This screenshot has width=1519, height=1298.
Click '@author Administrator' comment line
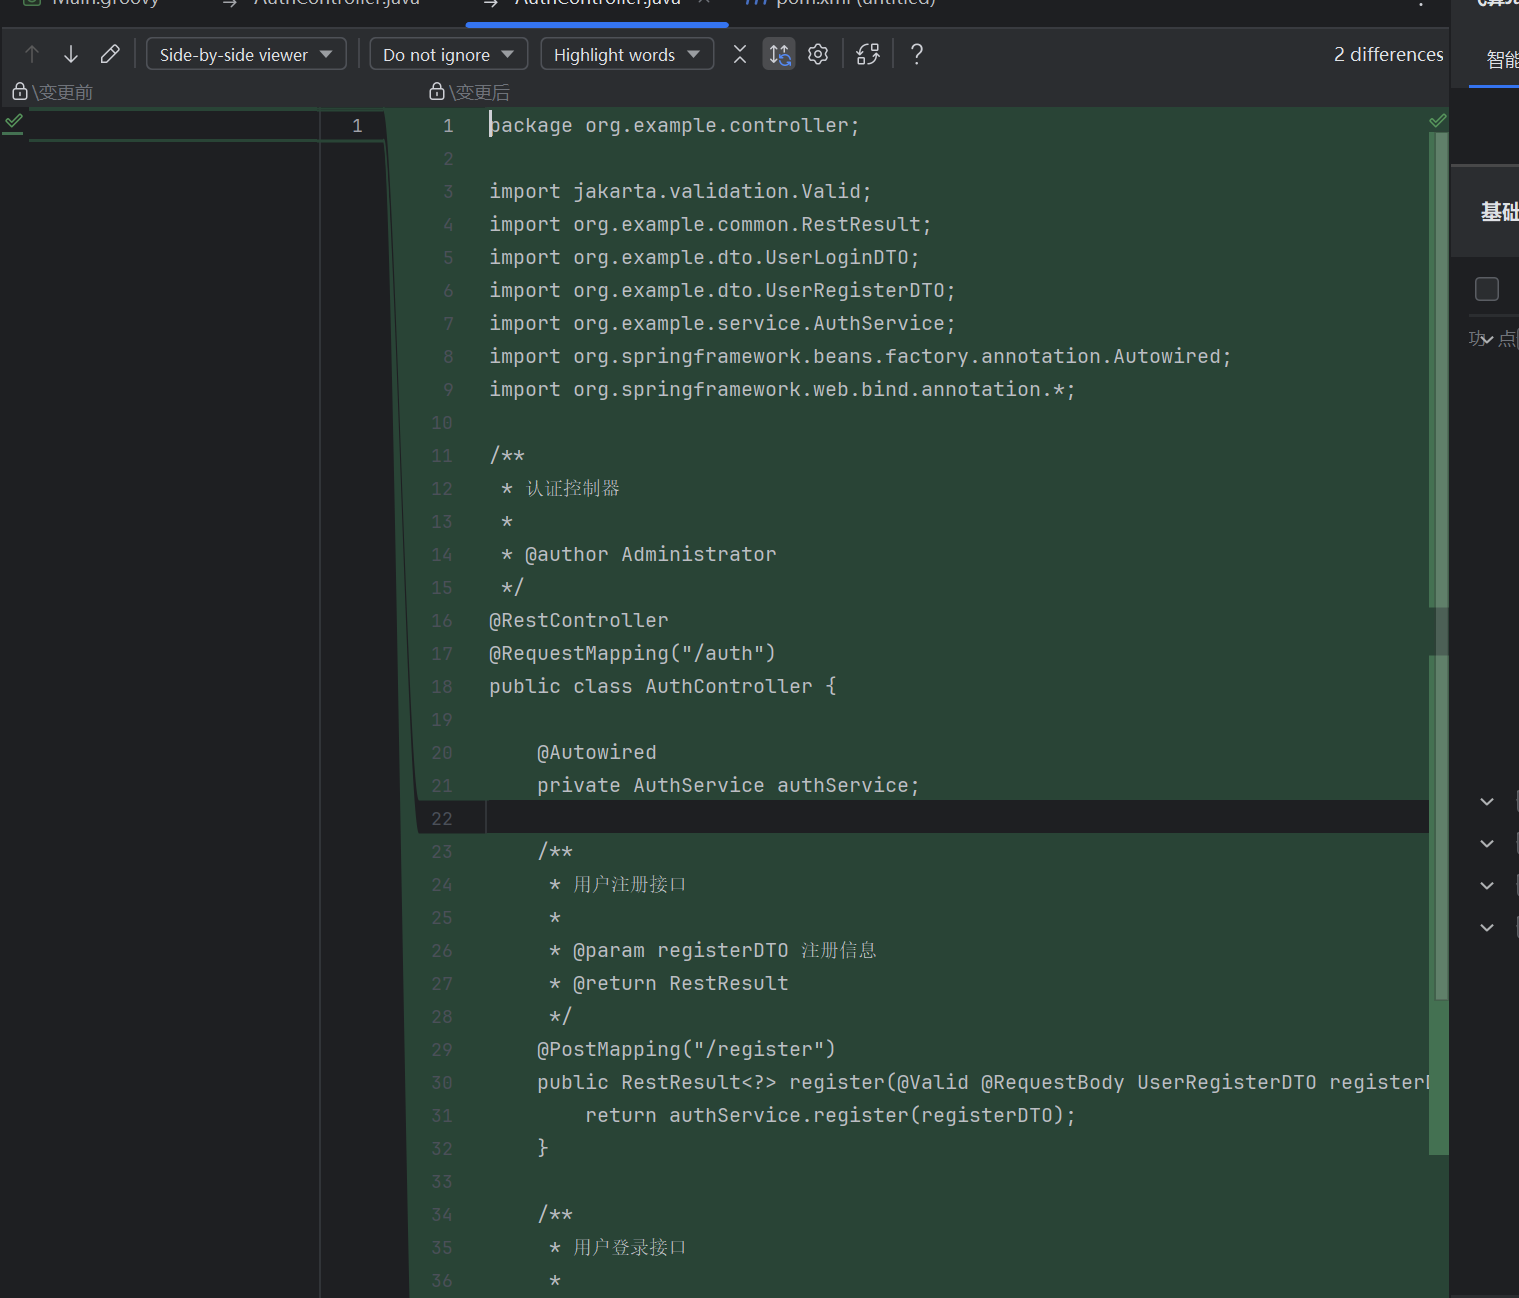point(638,554)
